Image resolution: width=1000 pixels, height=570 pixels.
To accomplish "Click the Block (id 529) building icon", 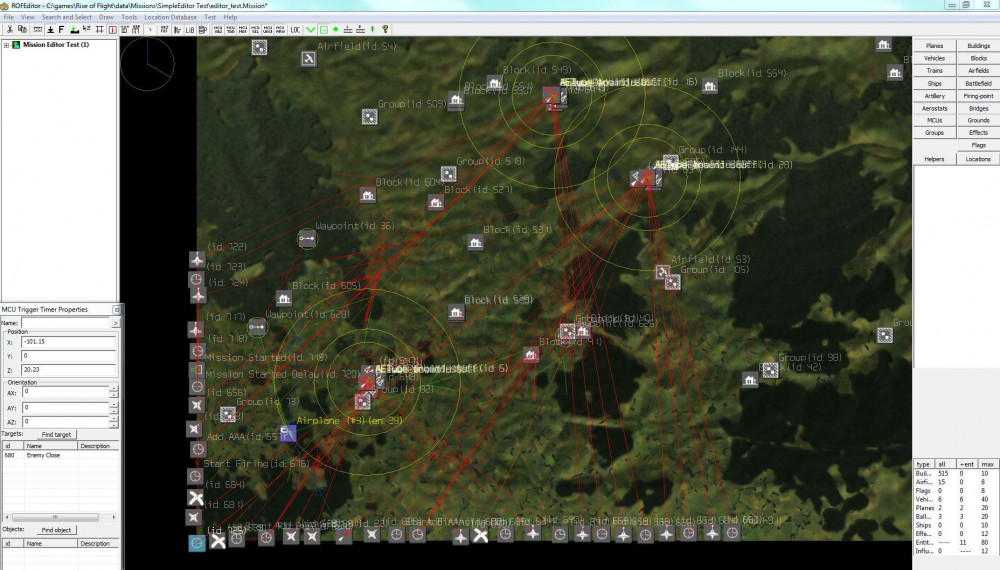I will (x=457, y=313).
